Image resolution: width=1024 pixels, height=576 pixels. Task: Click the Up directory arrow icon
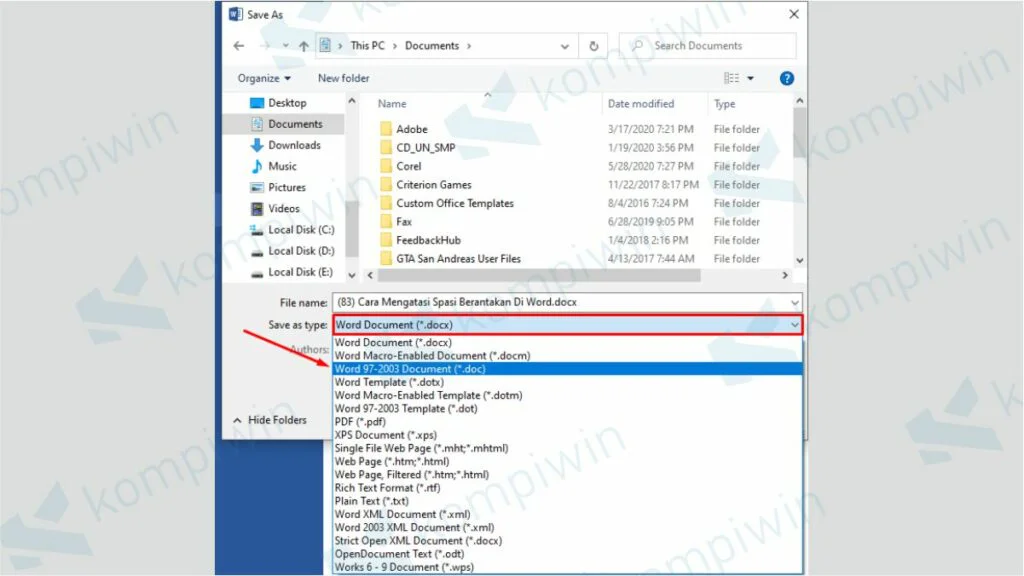point(303,46)
